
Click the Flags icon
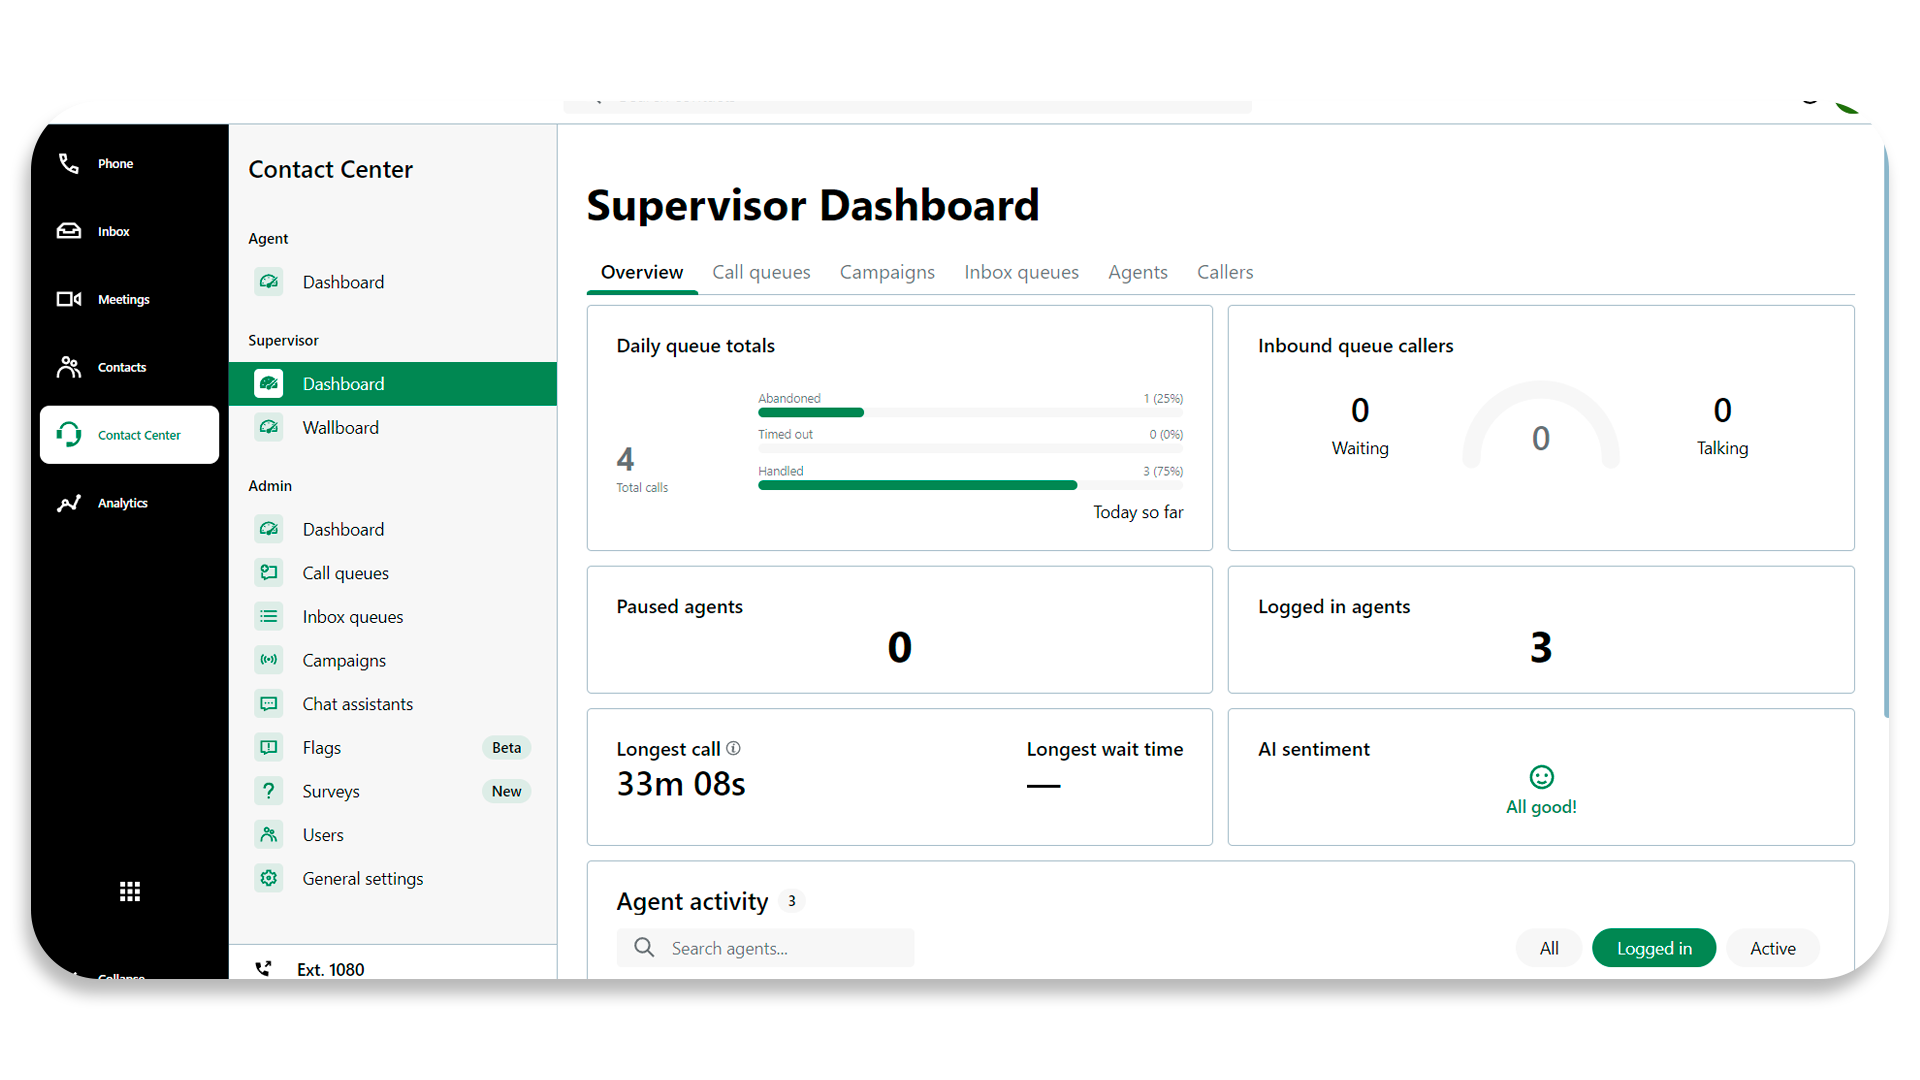pos(269,748)
